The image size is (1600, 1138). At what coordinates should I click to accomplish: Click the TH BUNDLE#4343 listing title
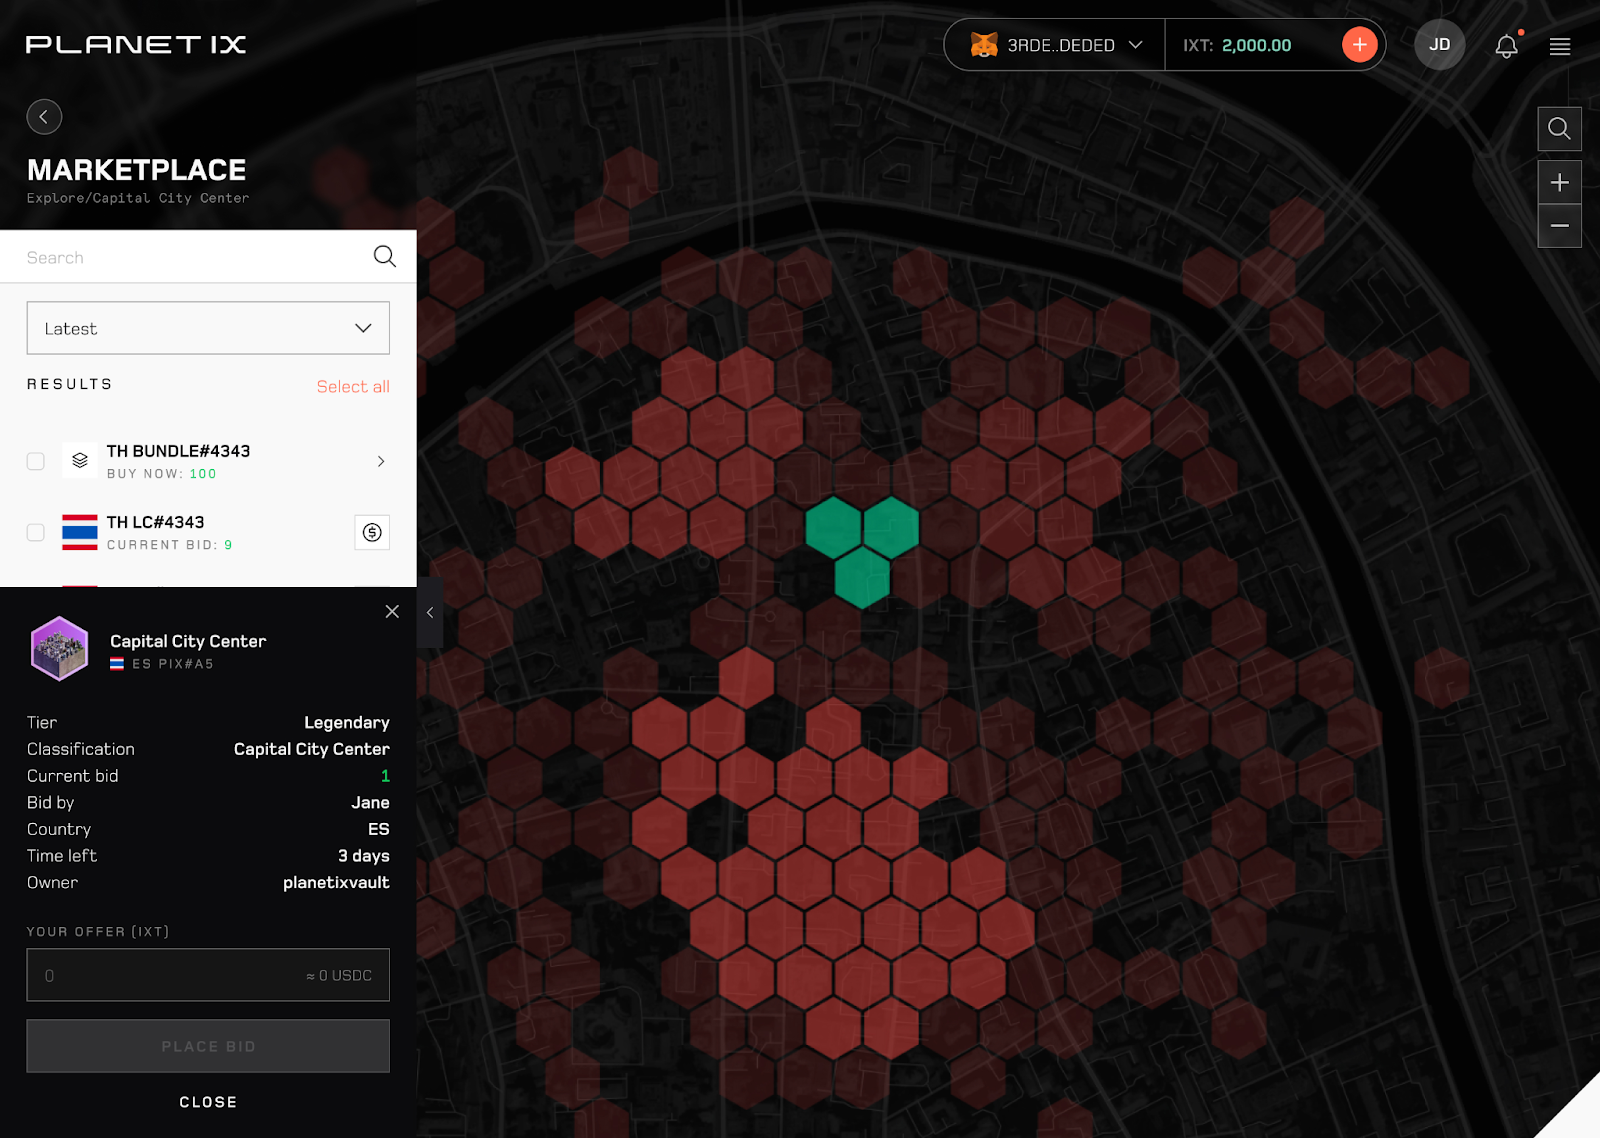pos(178,451)
